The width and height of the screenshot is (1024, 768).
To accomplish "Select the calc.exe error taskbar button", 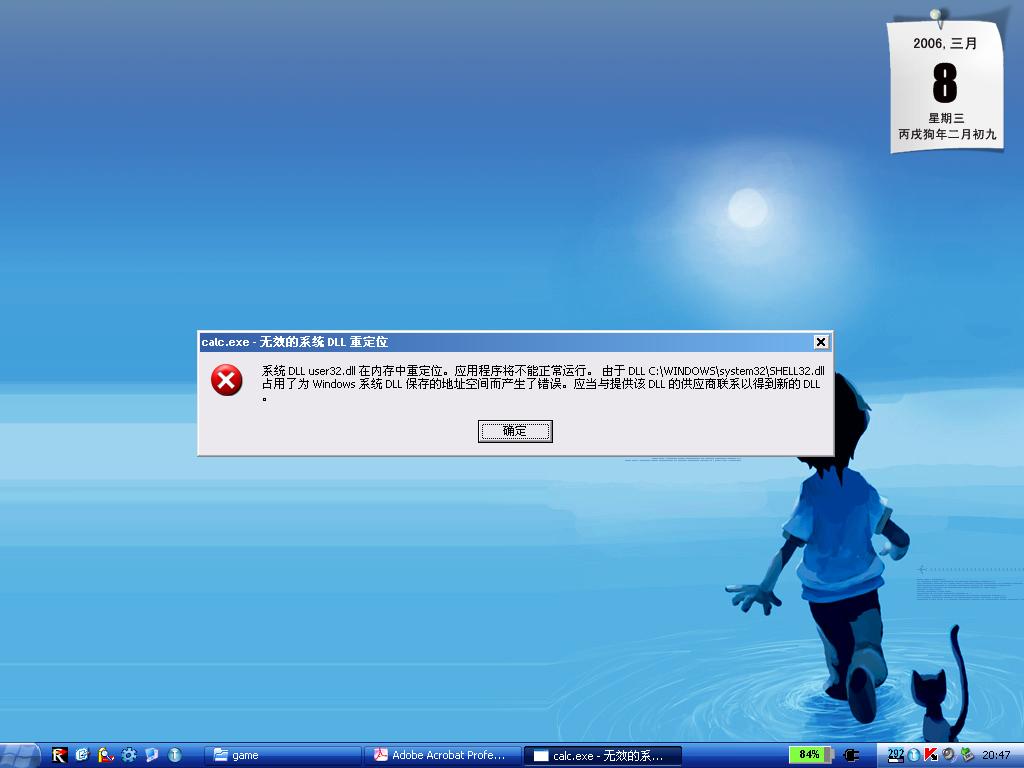I will [x=603, y=755].
